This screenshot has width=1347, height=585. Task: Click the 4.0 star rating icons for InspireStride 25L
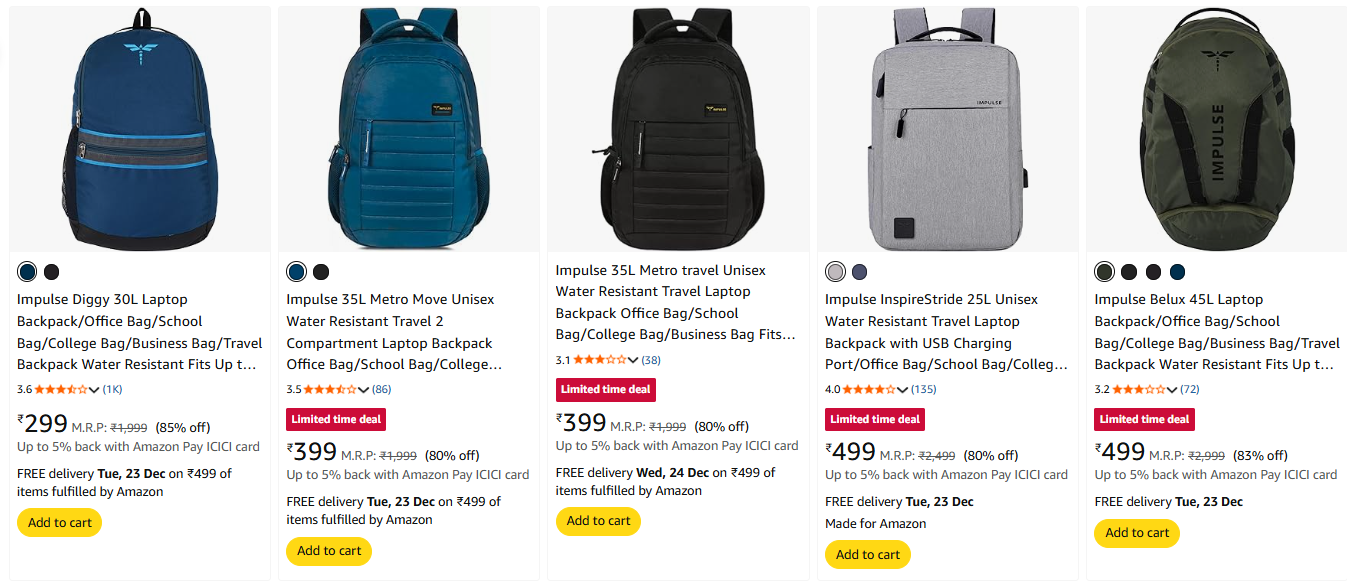tap(869, 389)
